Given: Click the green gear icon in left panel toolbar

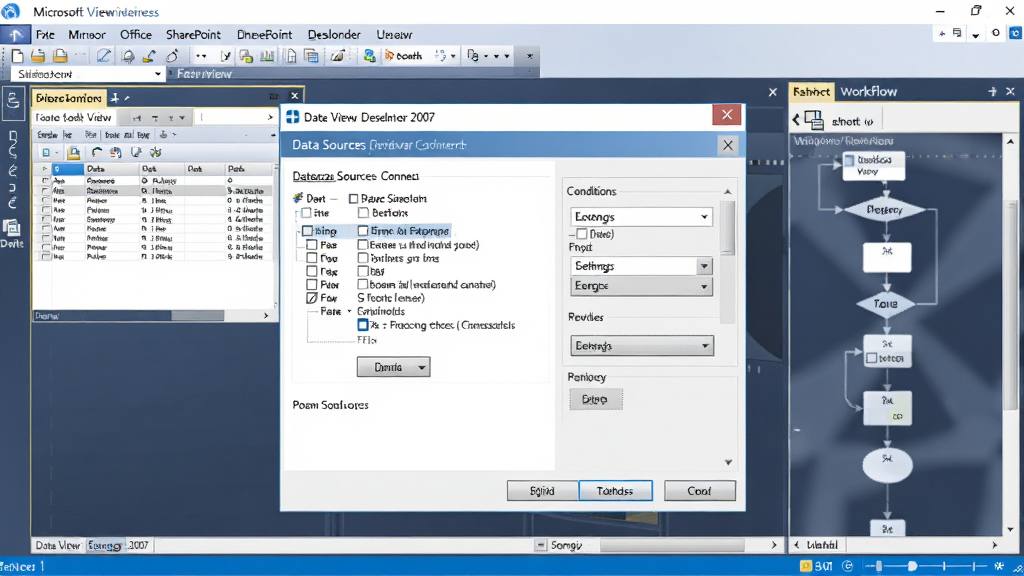Looking at the screenshot, I should point(155,153).
